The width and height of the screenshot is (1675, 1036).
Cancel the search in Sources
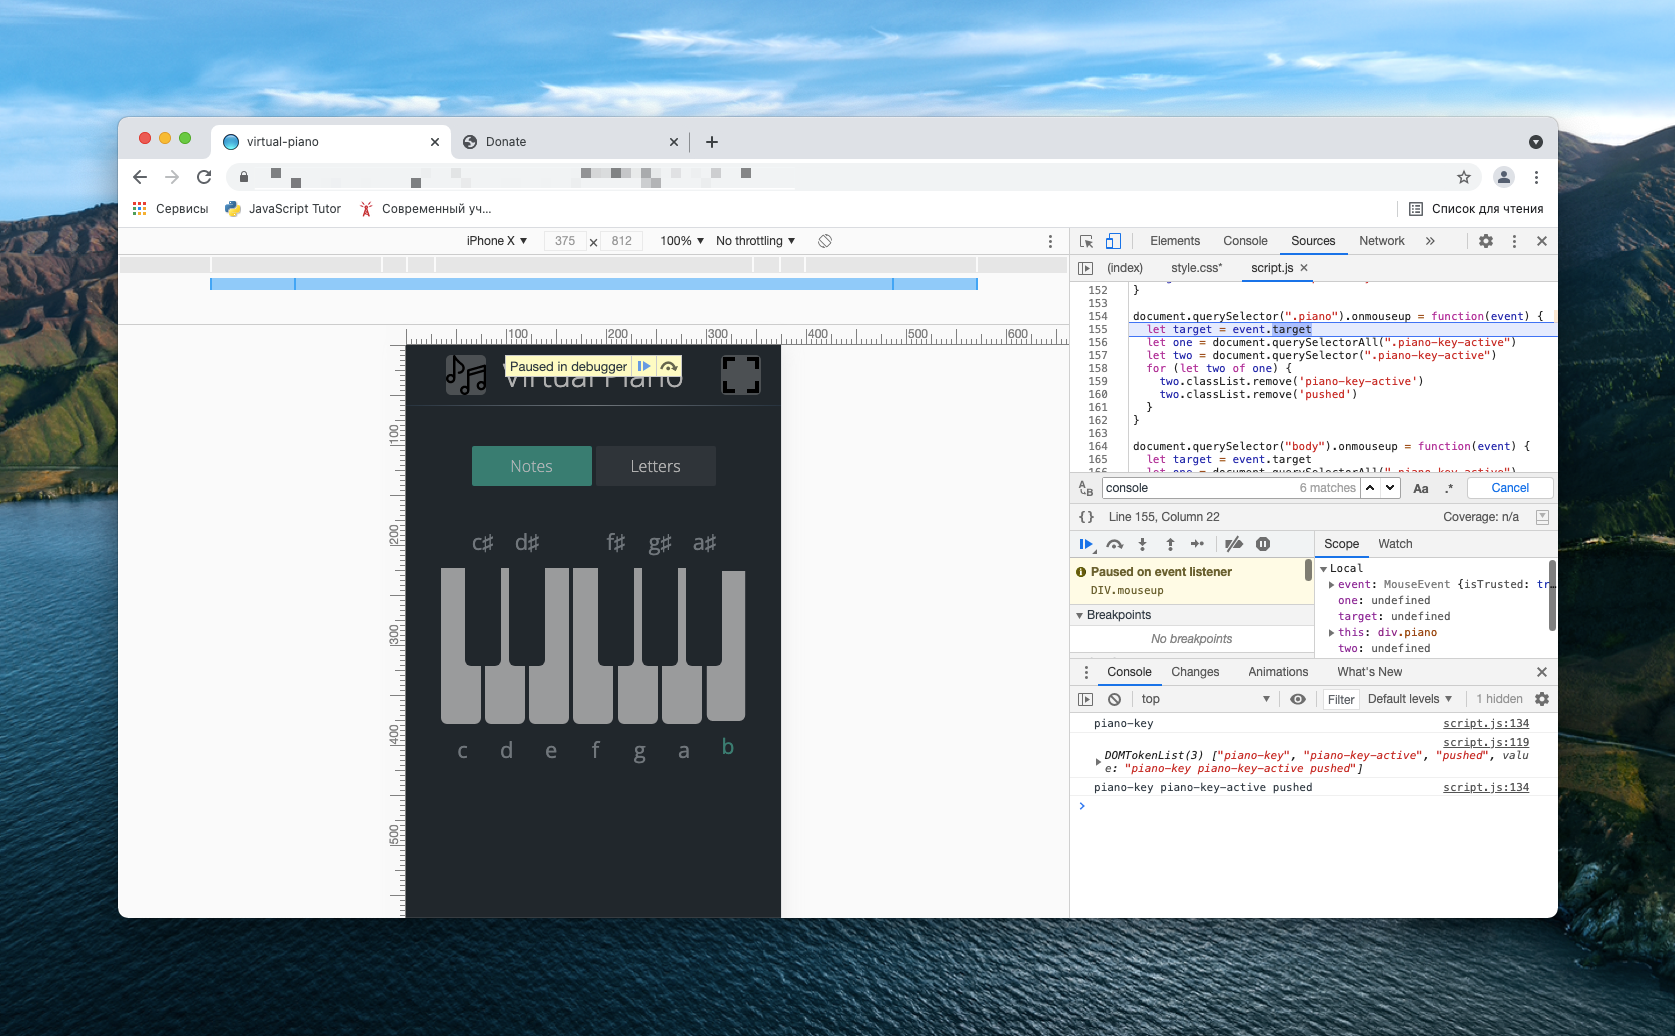coord(1509,488)
